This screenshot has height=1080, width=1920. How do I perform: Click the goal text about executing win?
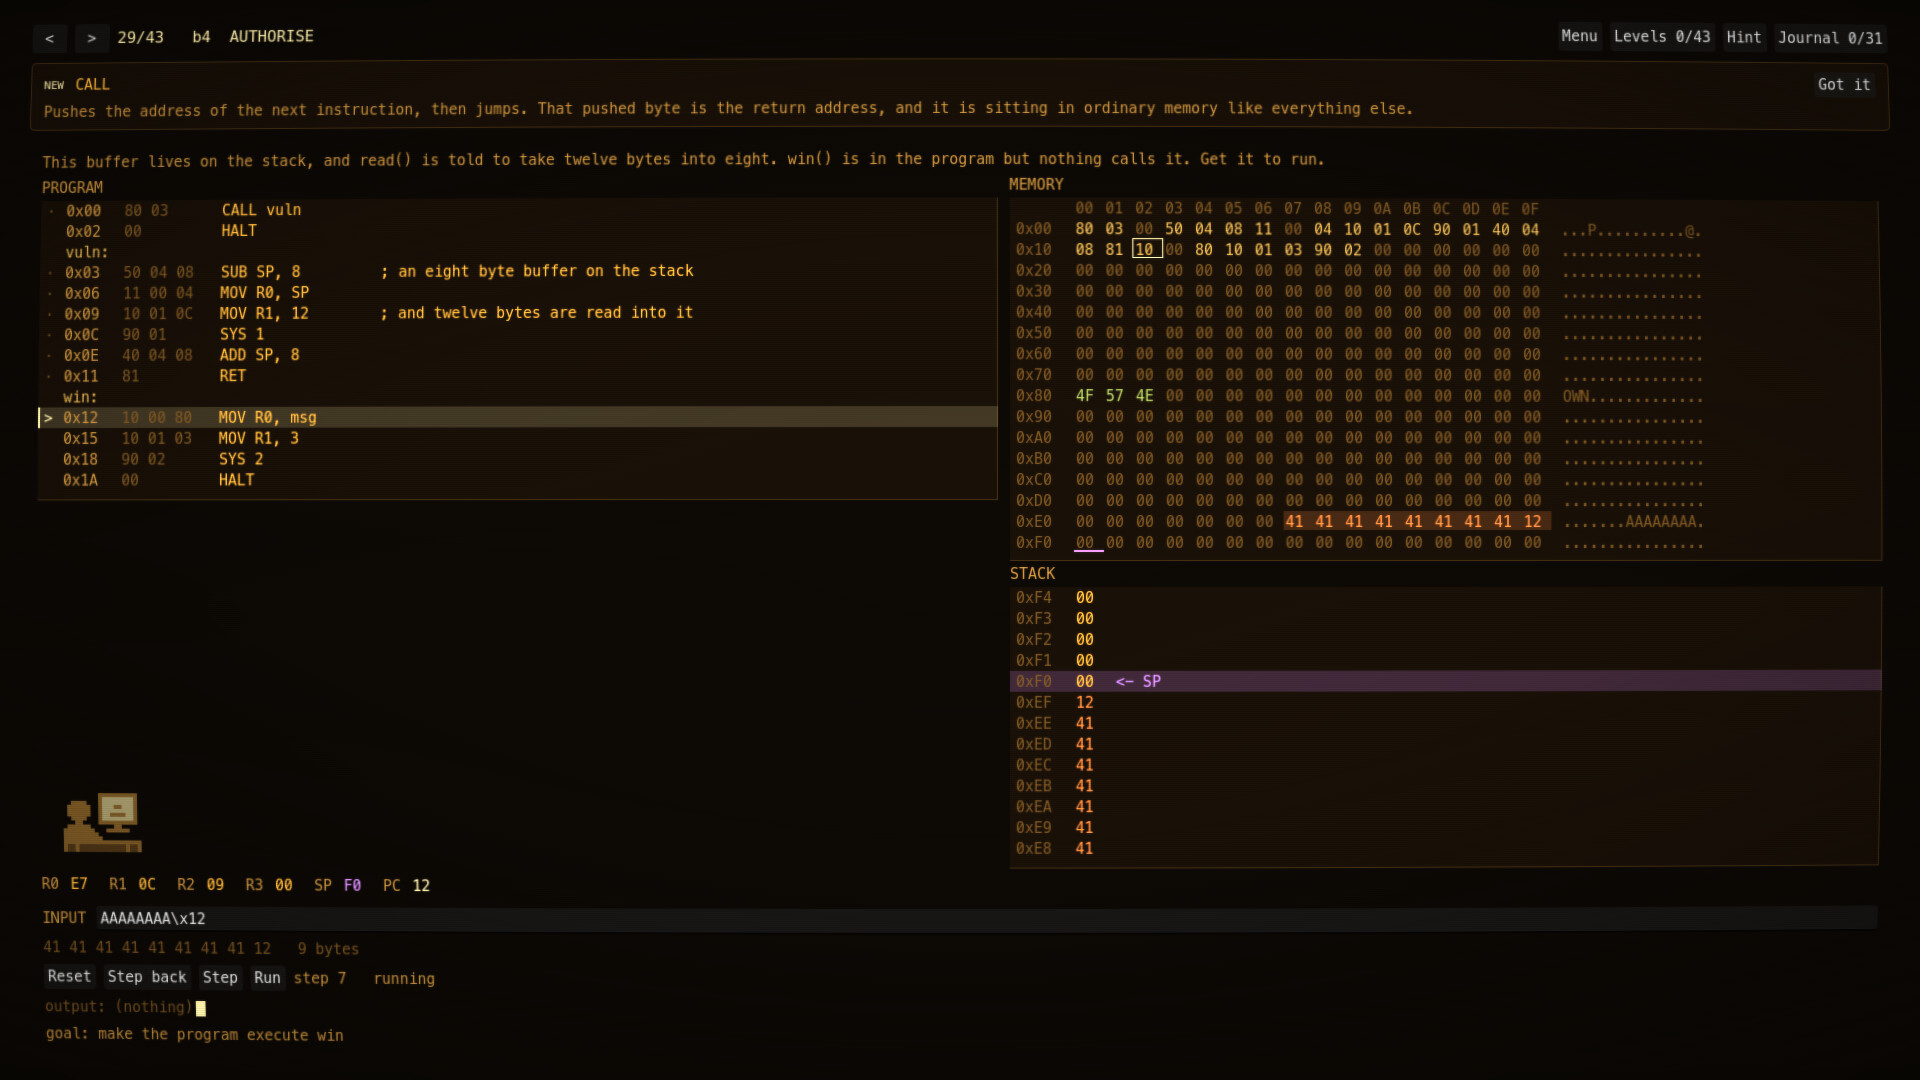194,1035
